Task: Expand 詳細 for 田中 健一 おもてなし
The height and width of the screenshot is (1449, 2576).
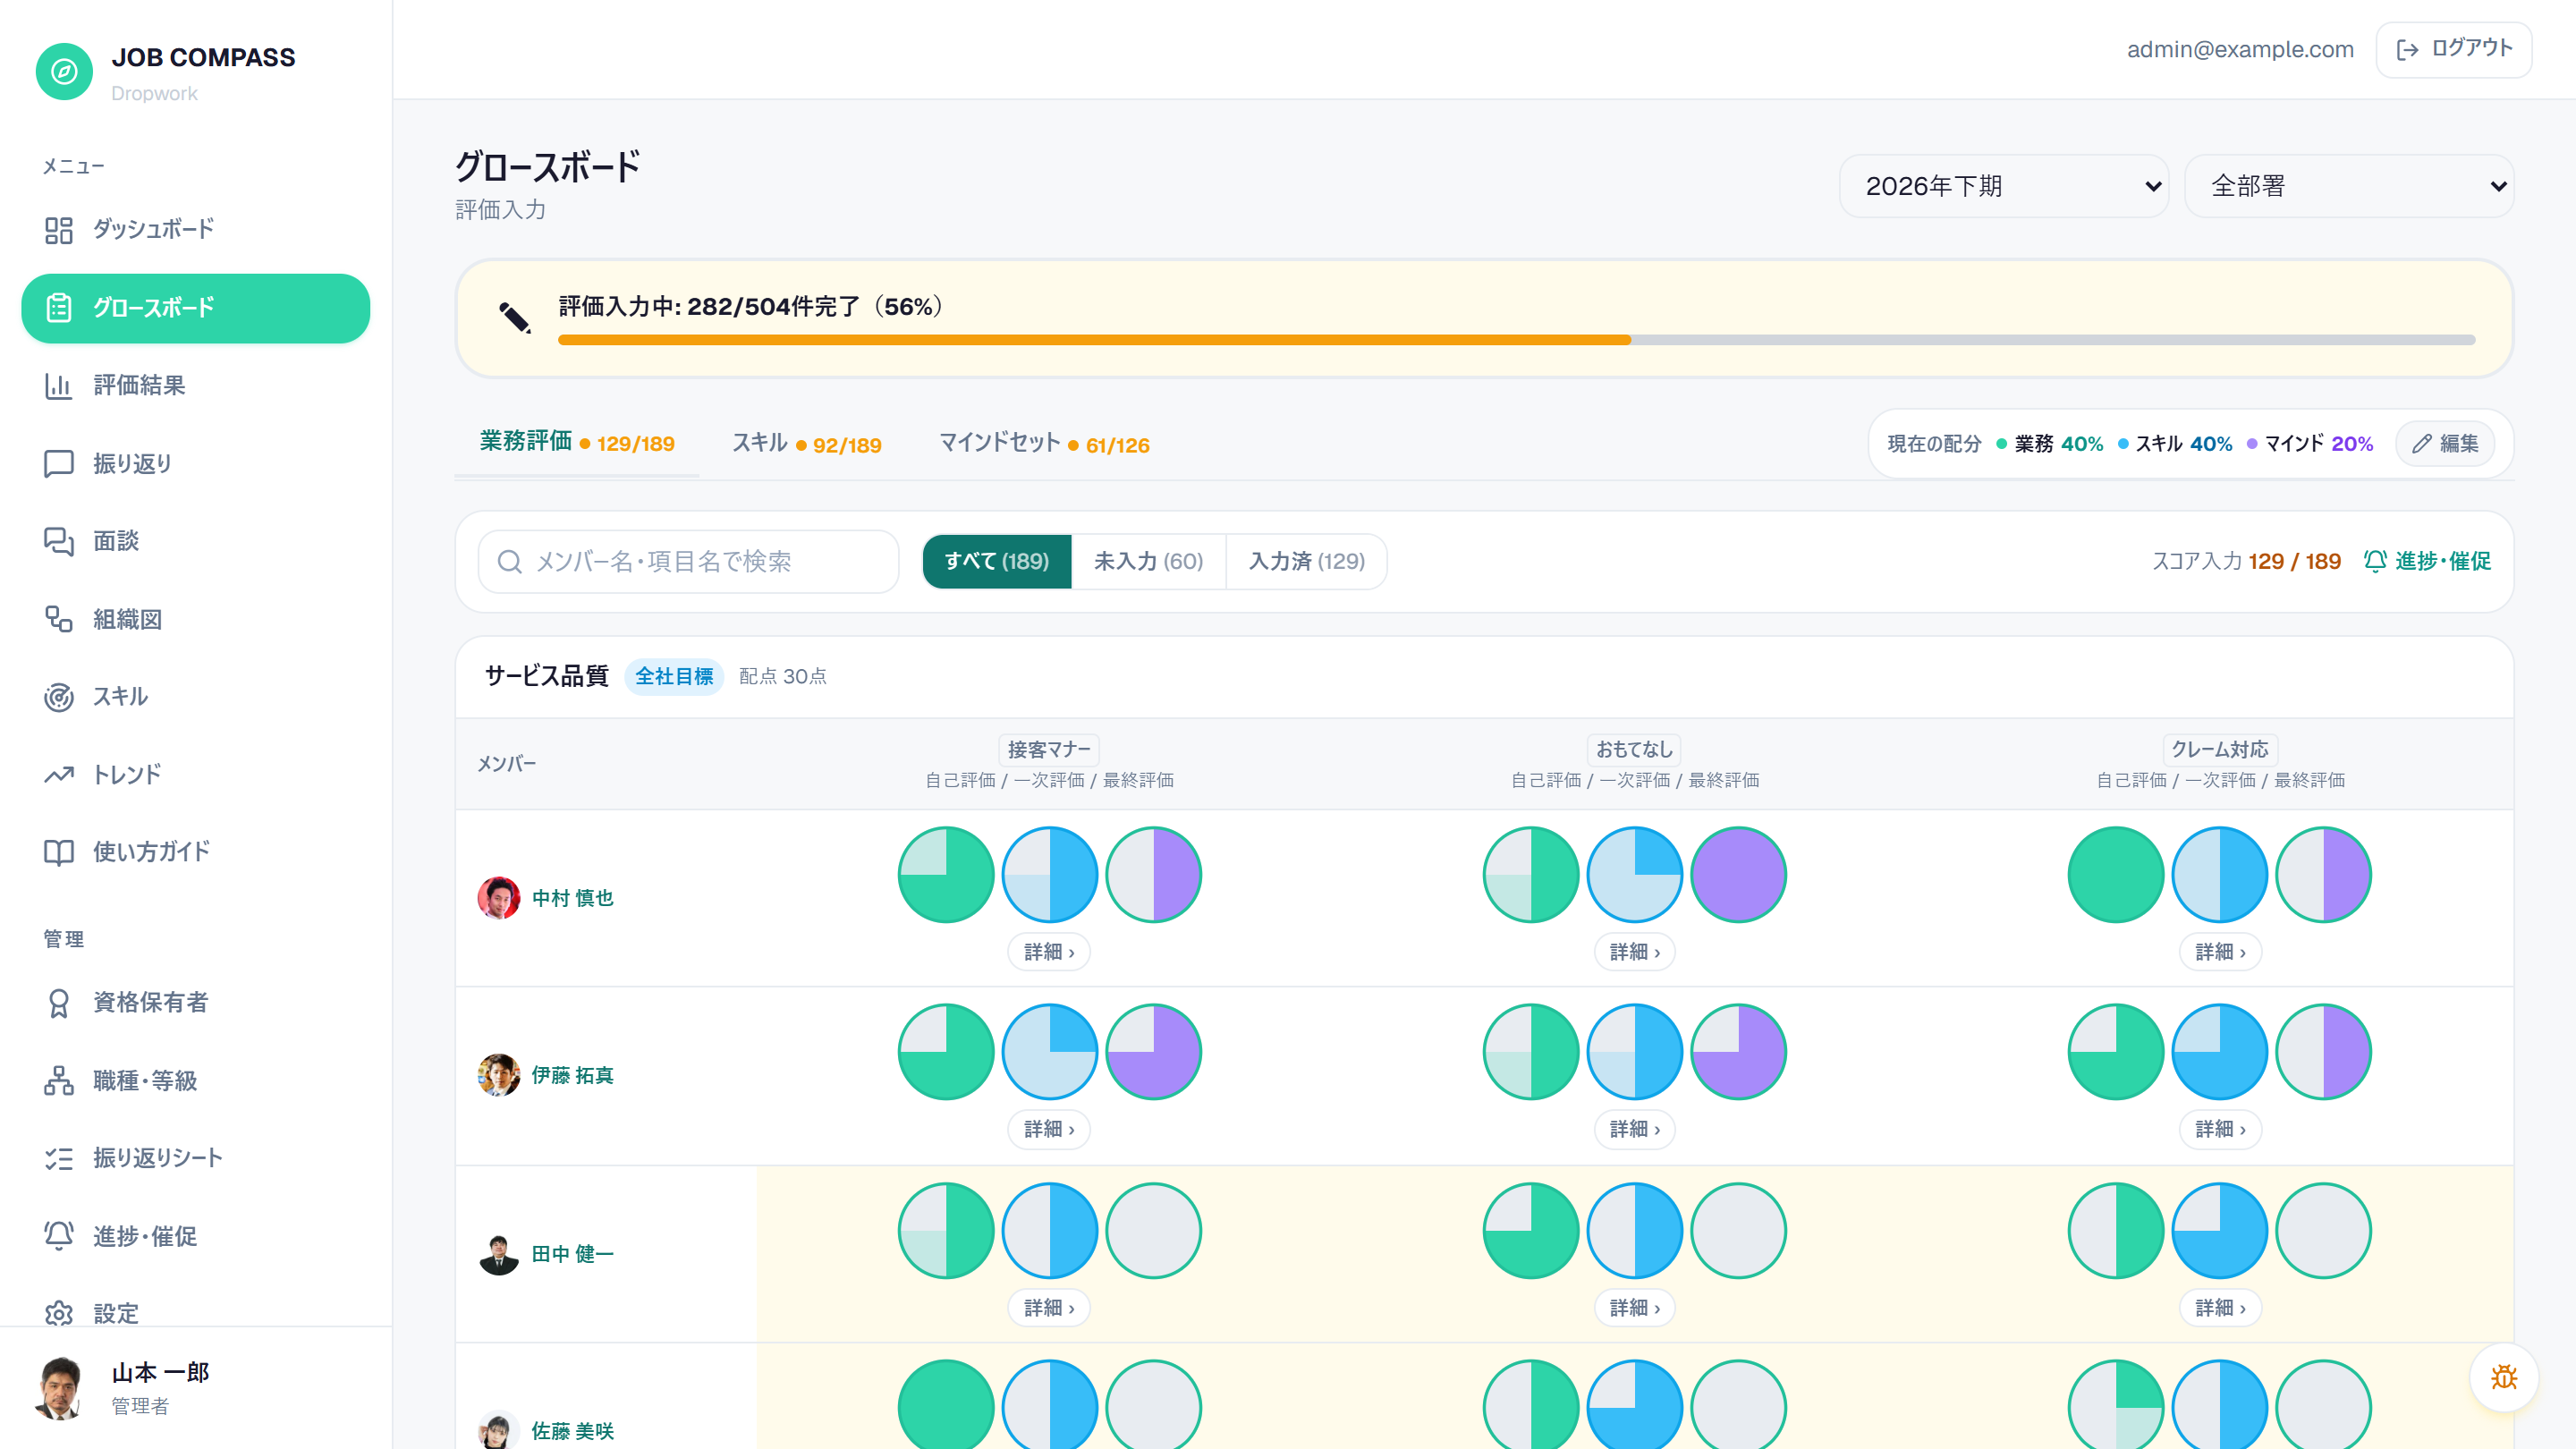Action: [1634, 1308]
